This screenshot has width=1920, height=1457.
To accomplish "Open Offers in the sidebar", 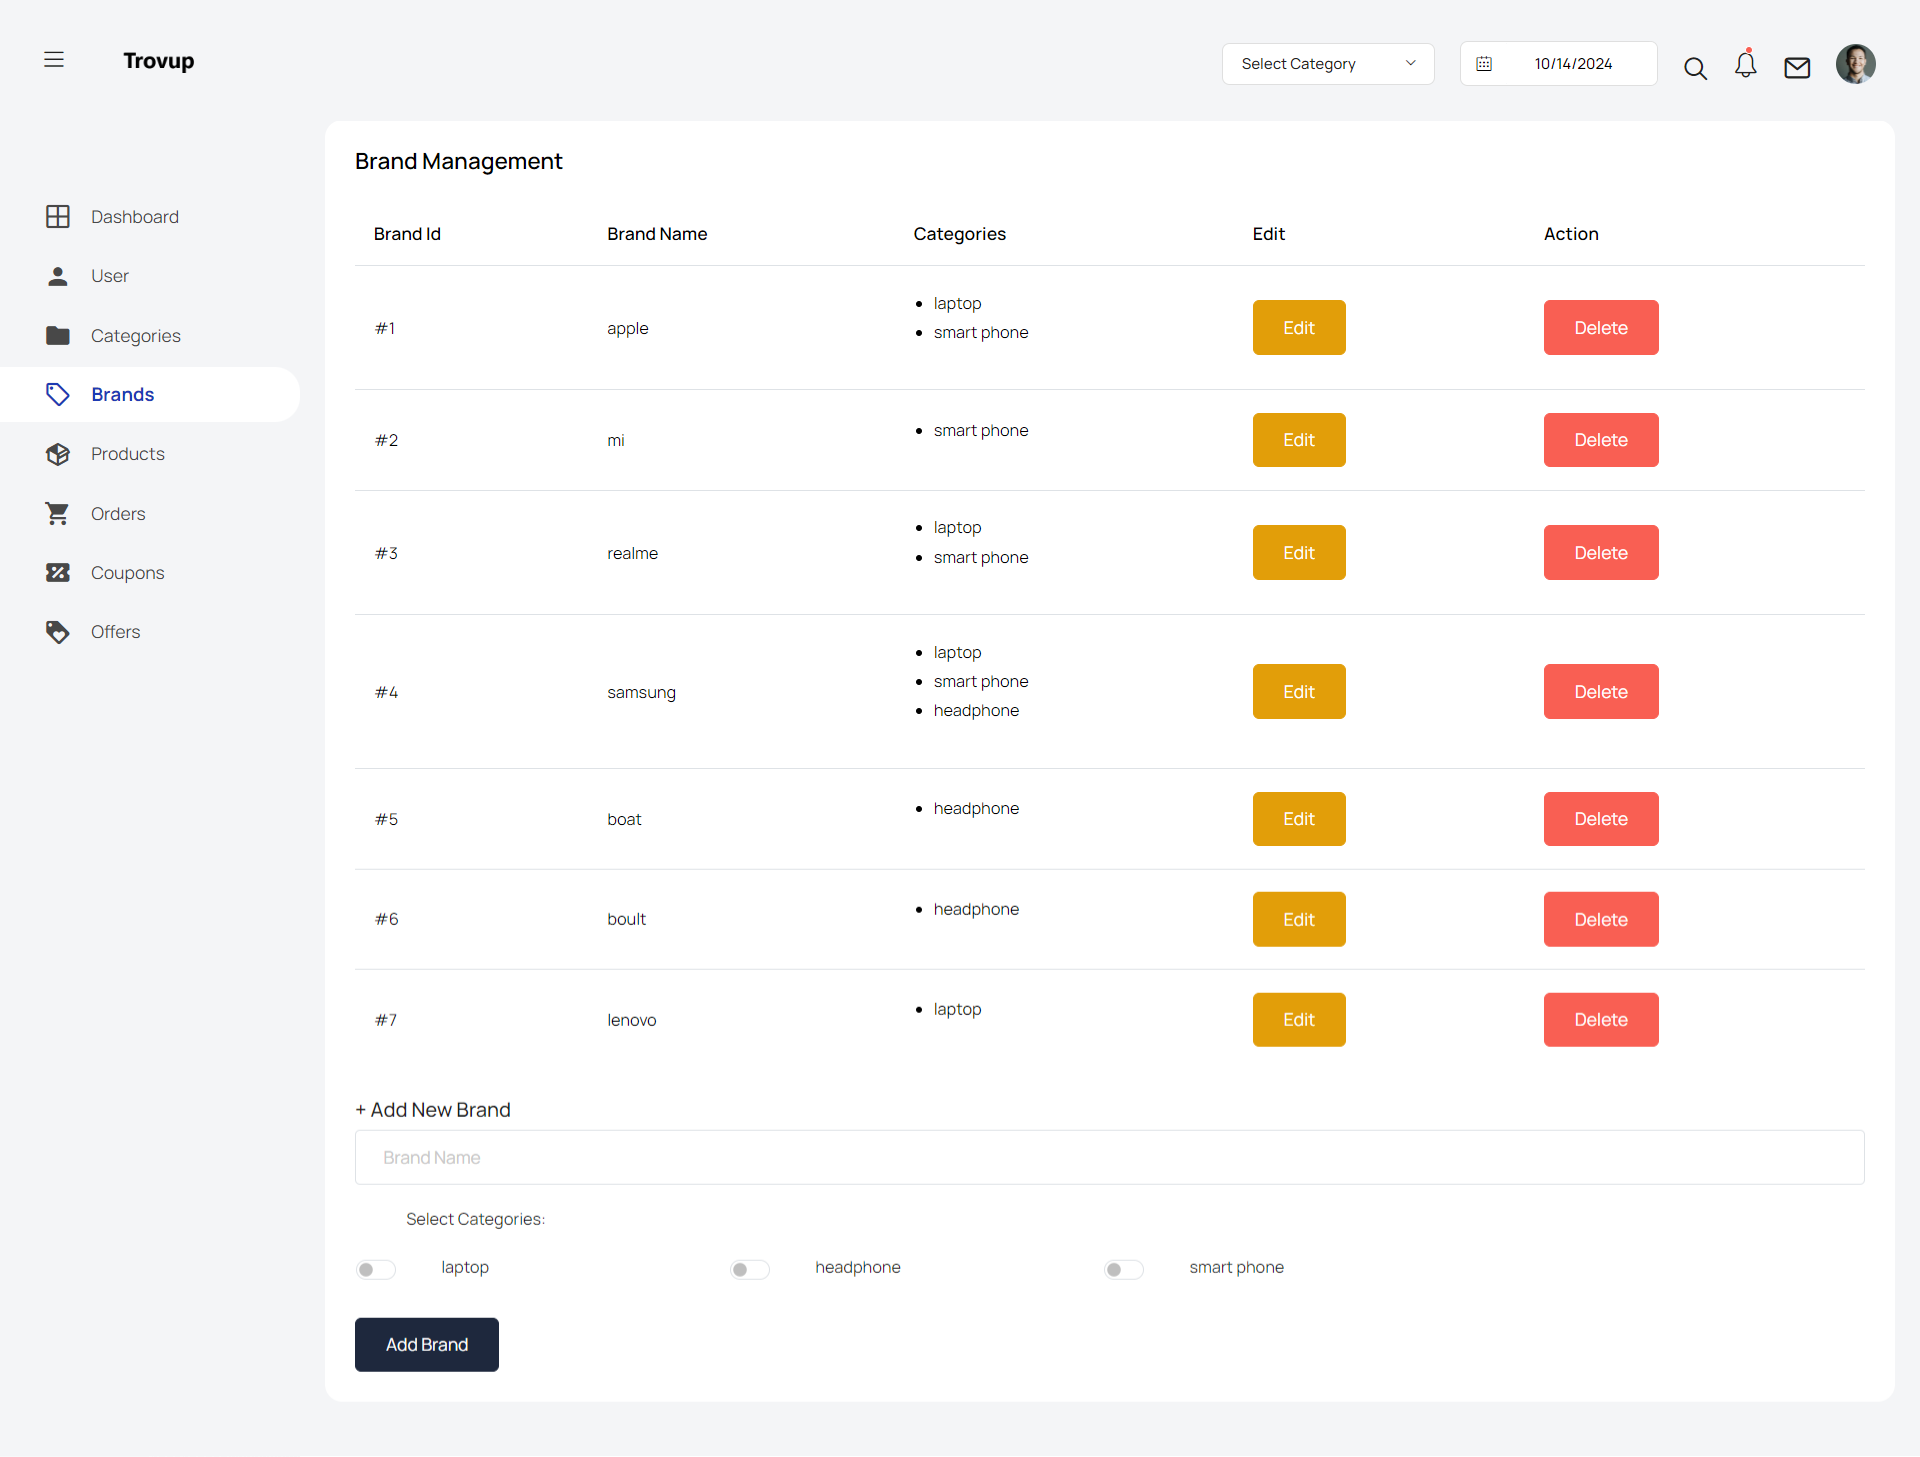I will pyautogui.click(x=115, y=632).
